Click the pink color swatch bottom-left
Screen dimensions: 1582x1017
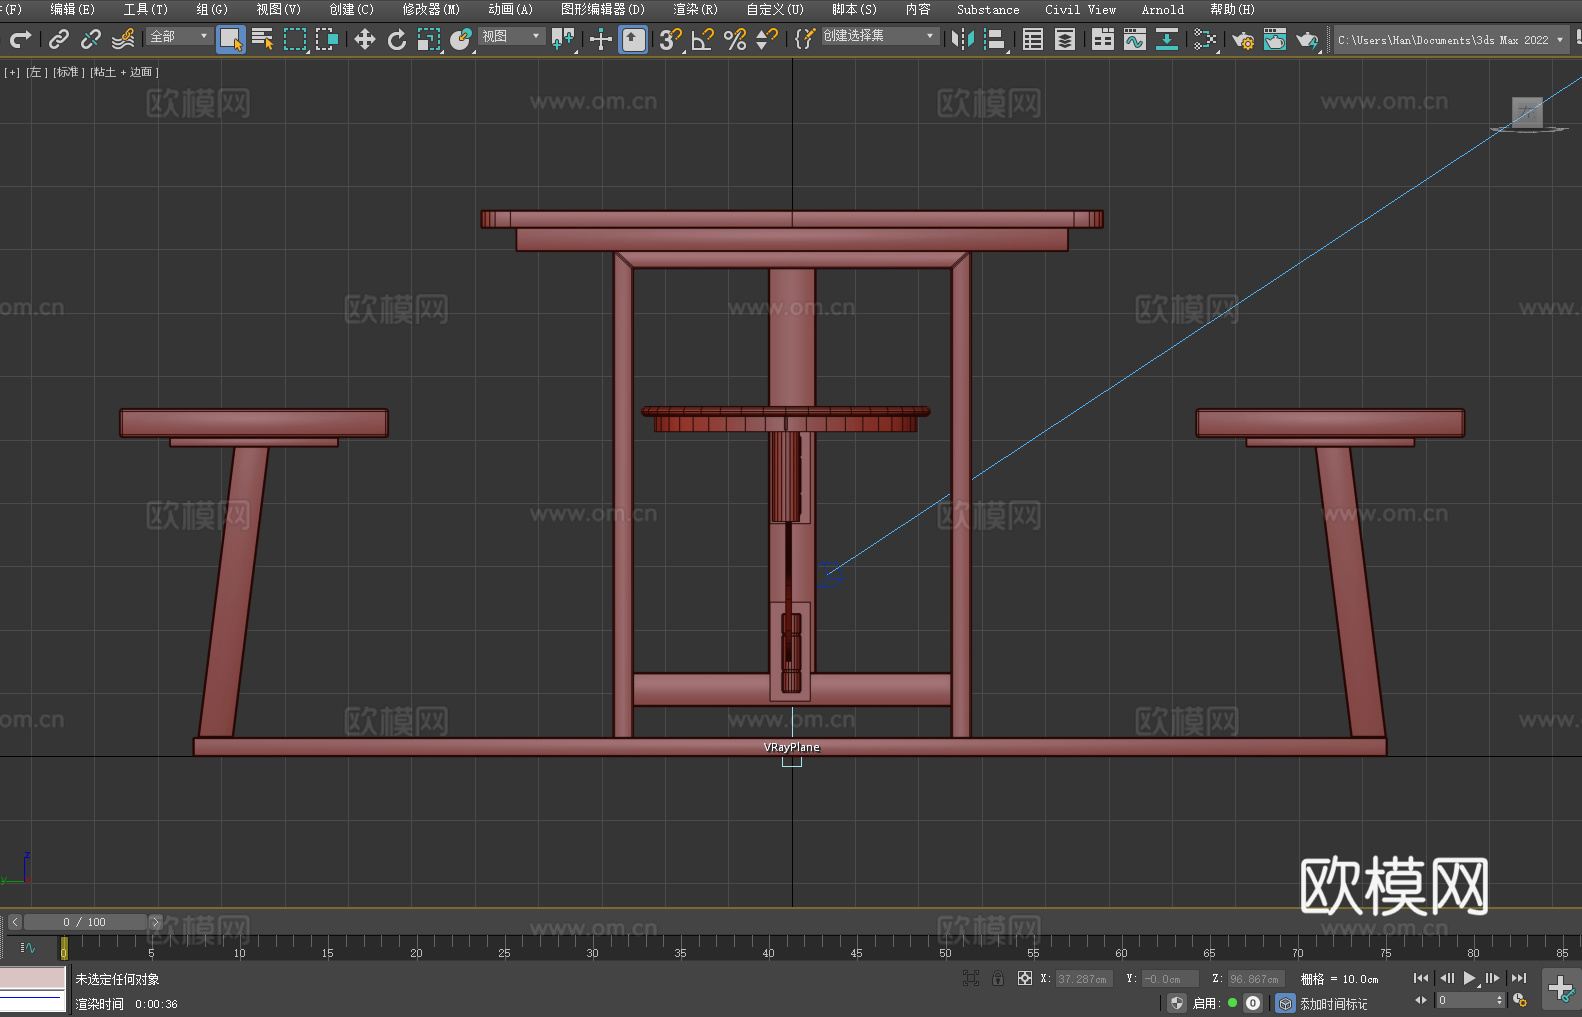(33, 978)
